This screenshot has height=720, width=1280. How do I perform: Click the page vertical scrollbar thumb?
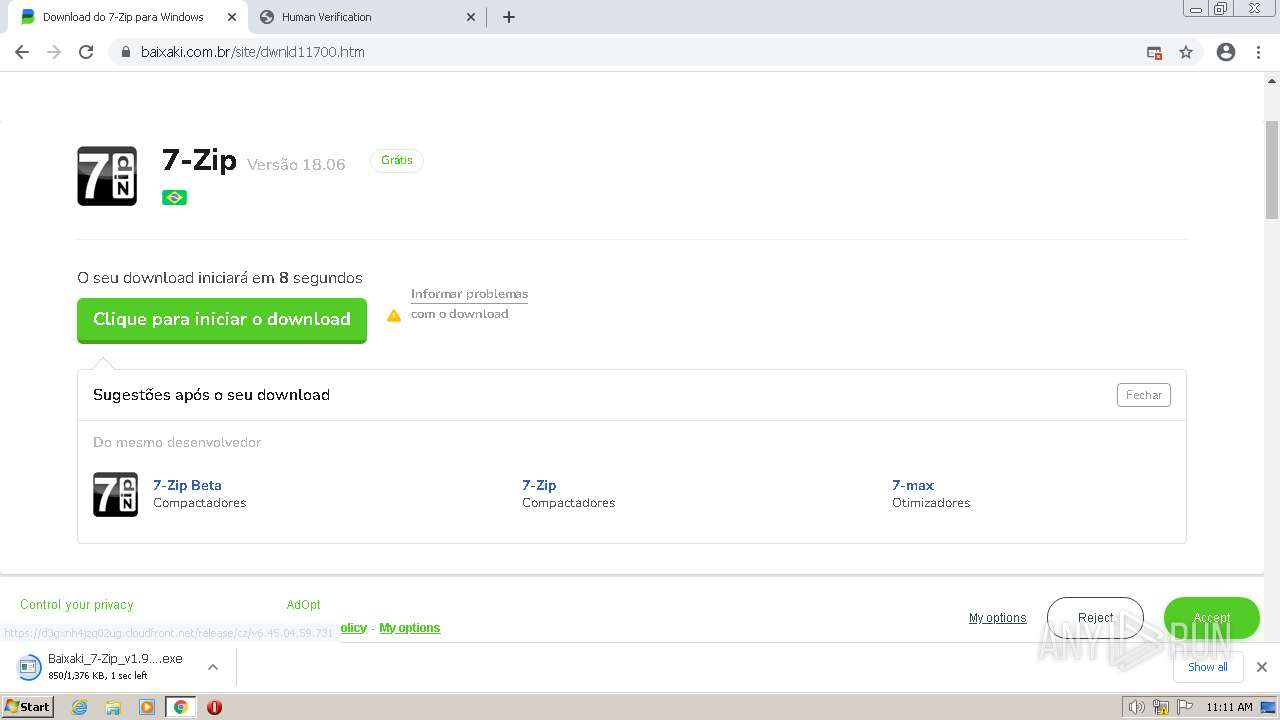[x=1272, y=172]
